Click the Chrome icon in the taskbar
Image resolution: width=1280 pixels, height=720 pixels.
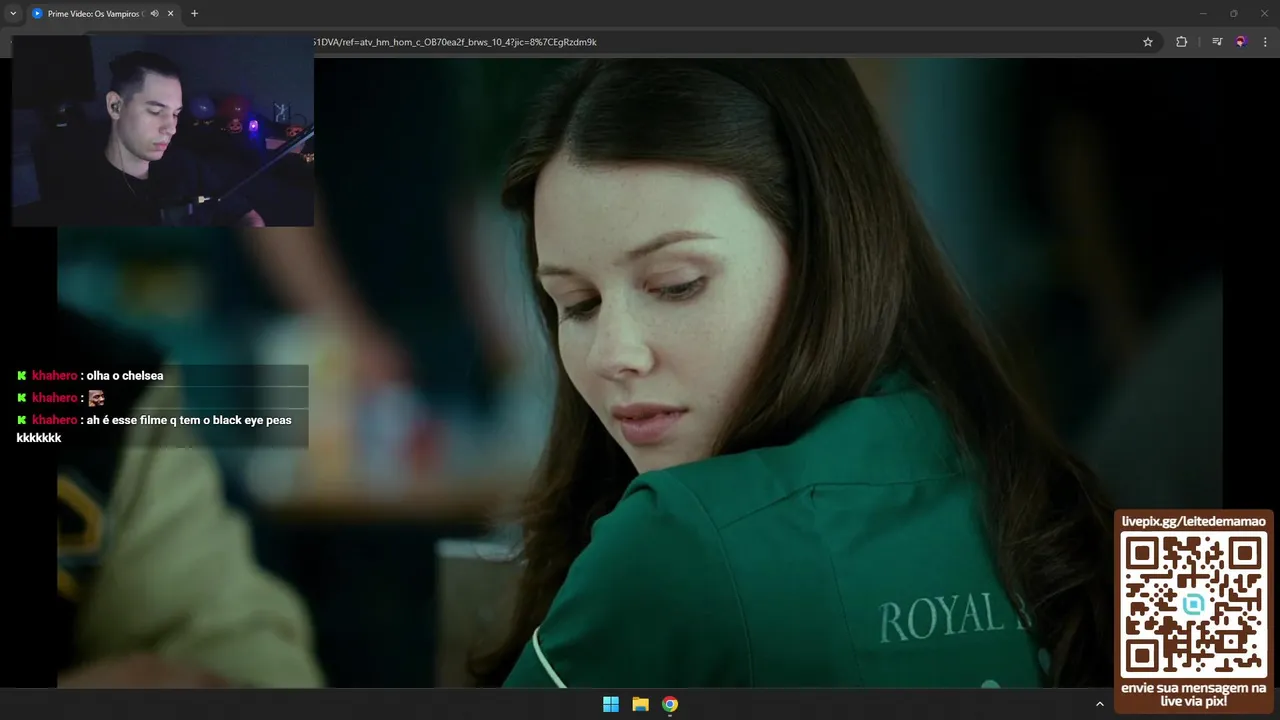670,704
